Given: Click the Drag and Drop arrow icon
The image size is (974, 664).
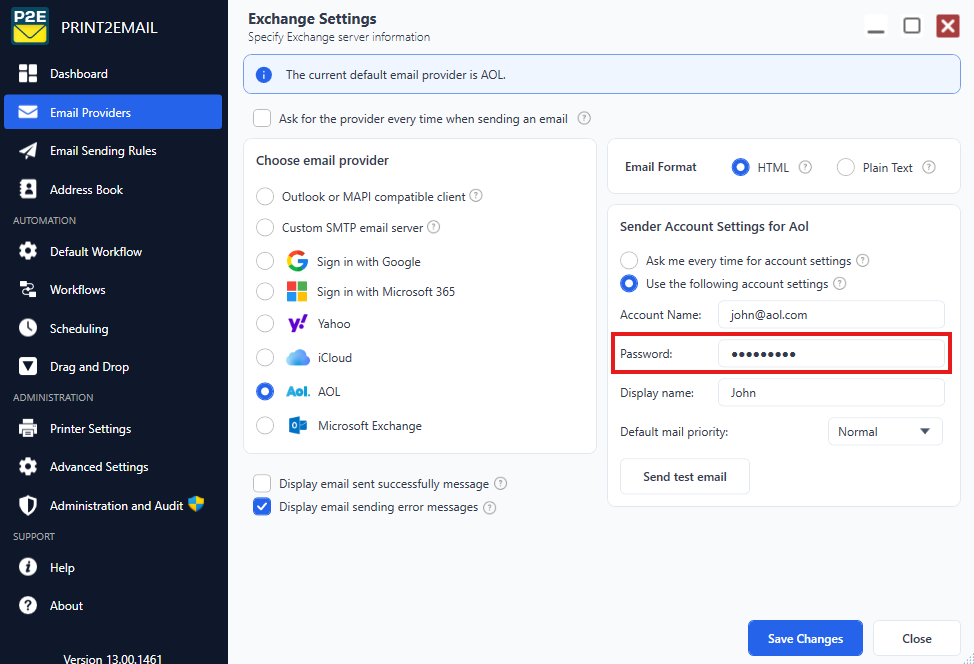Looking at the screenshot, I should coord(28,366).
